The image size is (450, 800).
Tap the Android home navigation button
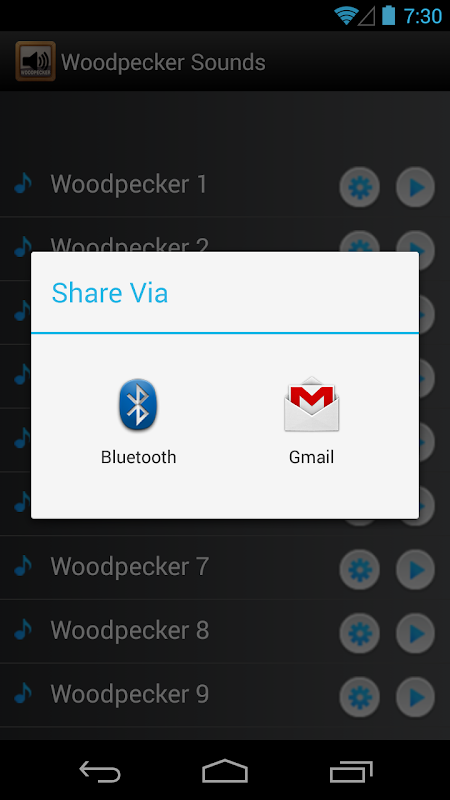coord(225,771)
